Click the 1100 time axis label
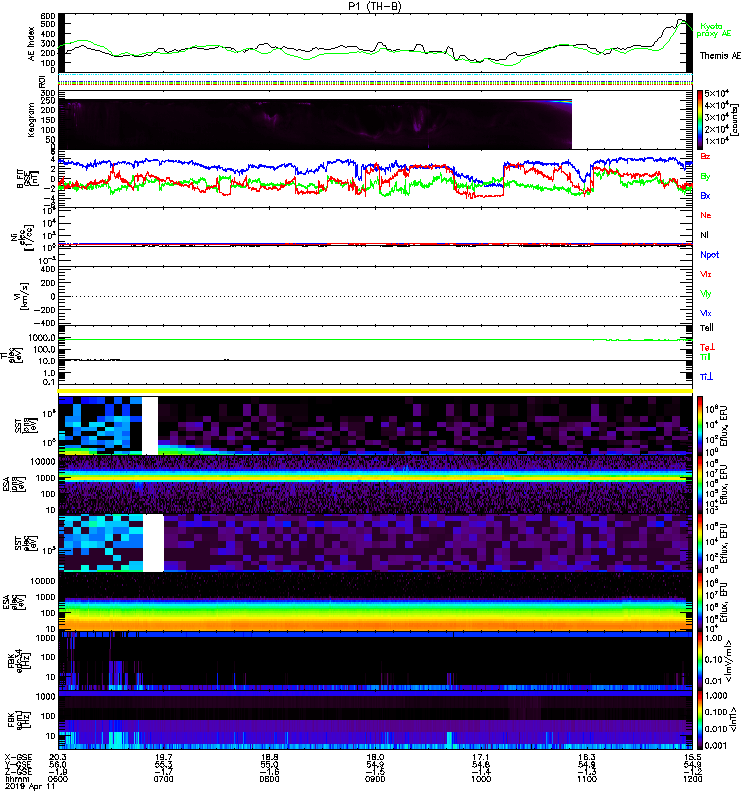 coord(587,779)
